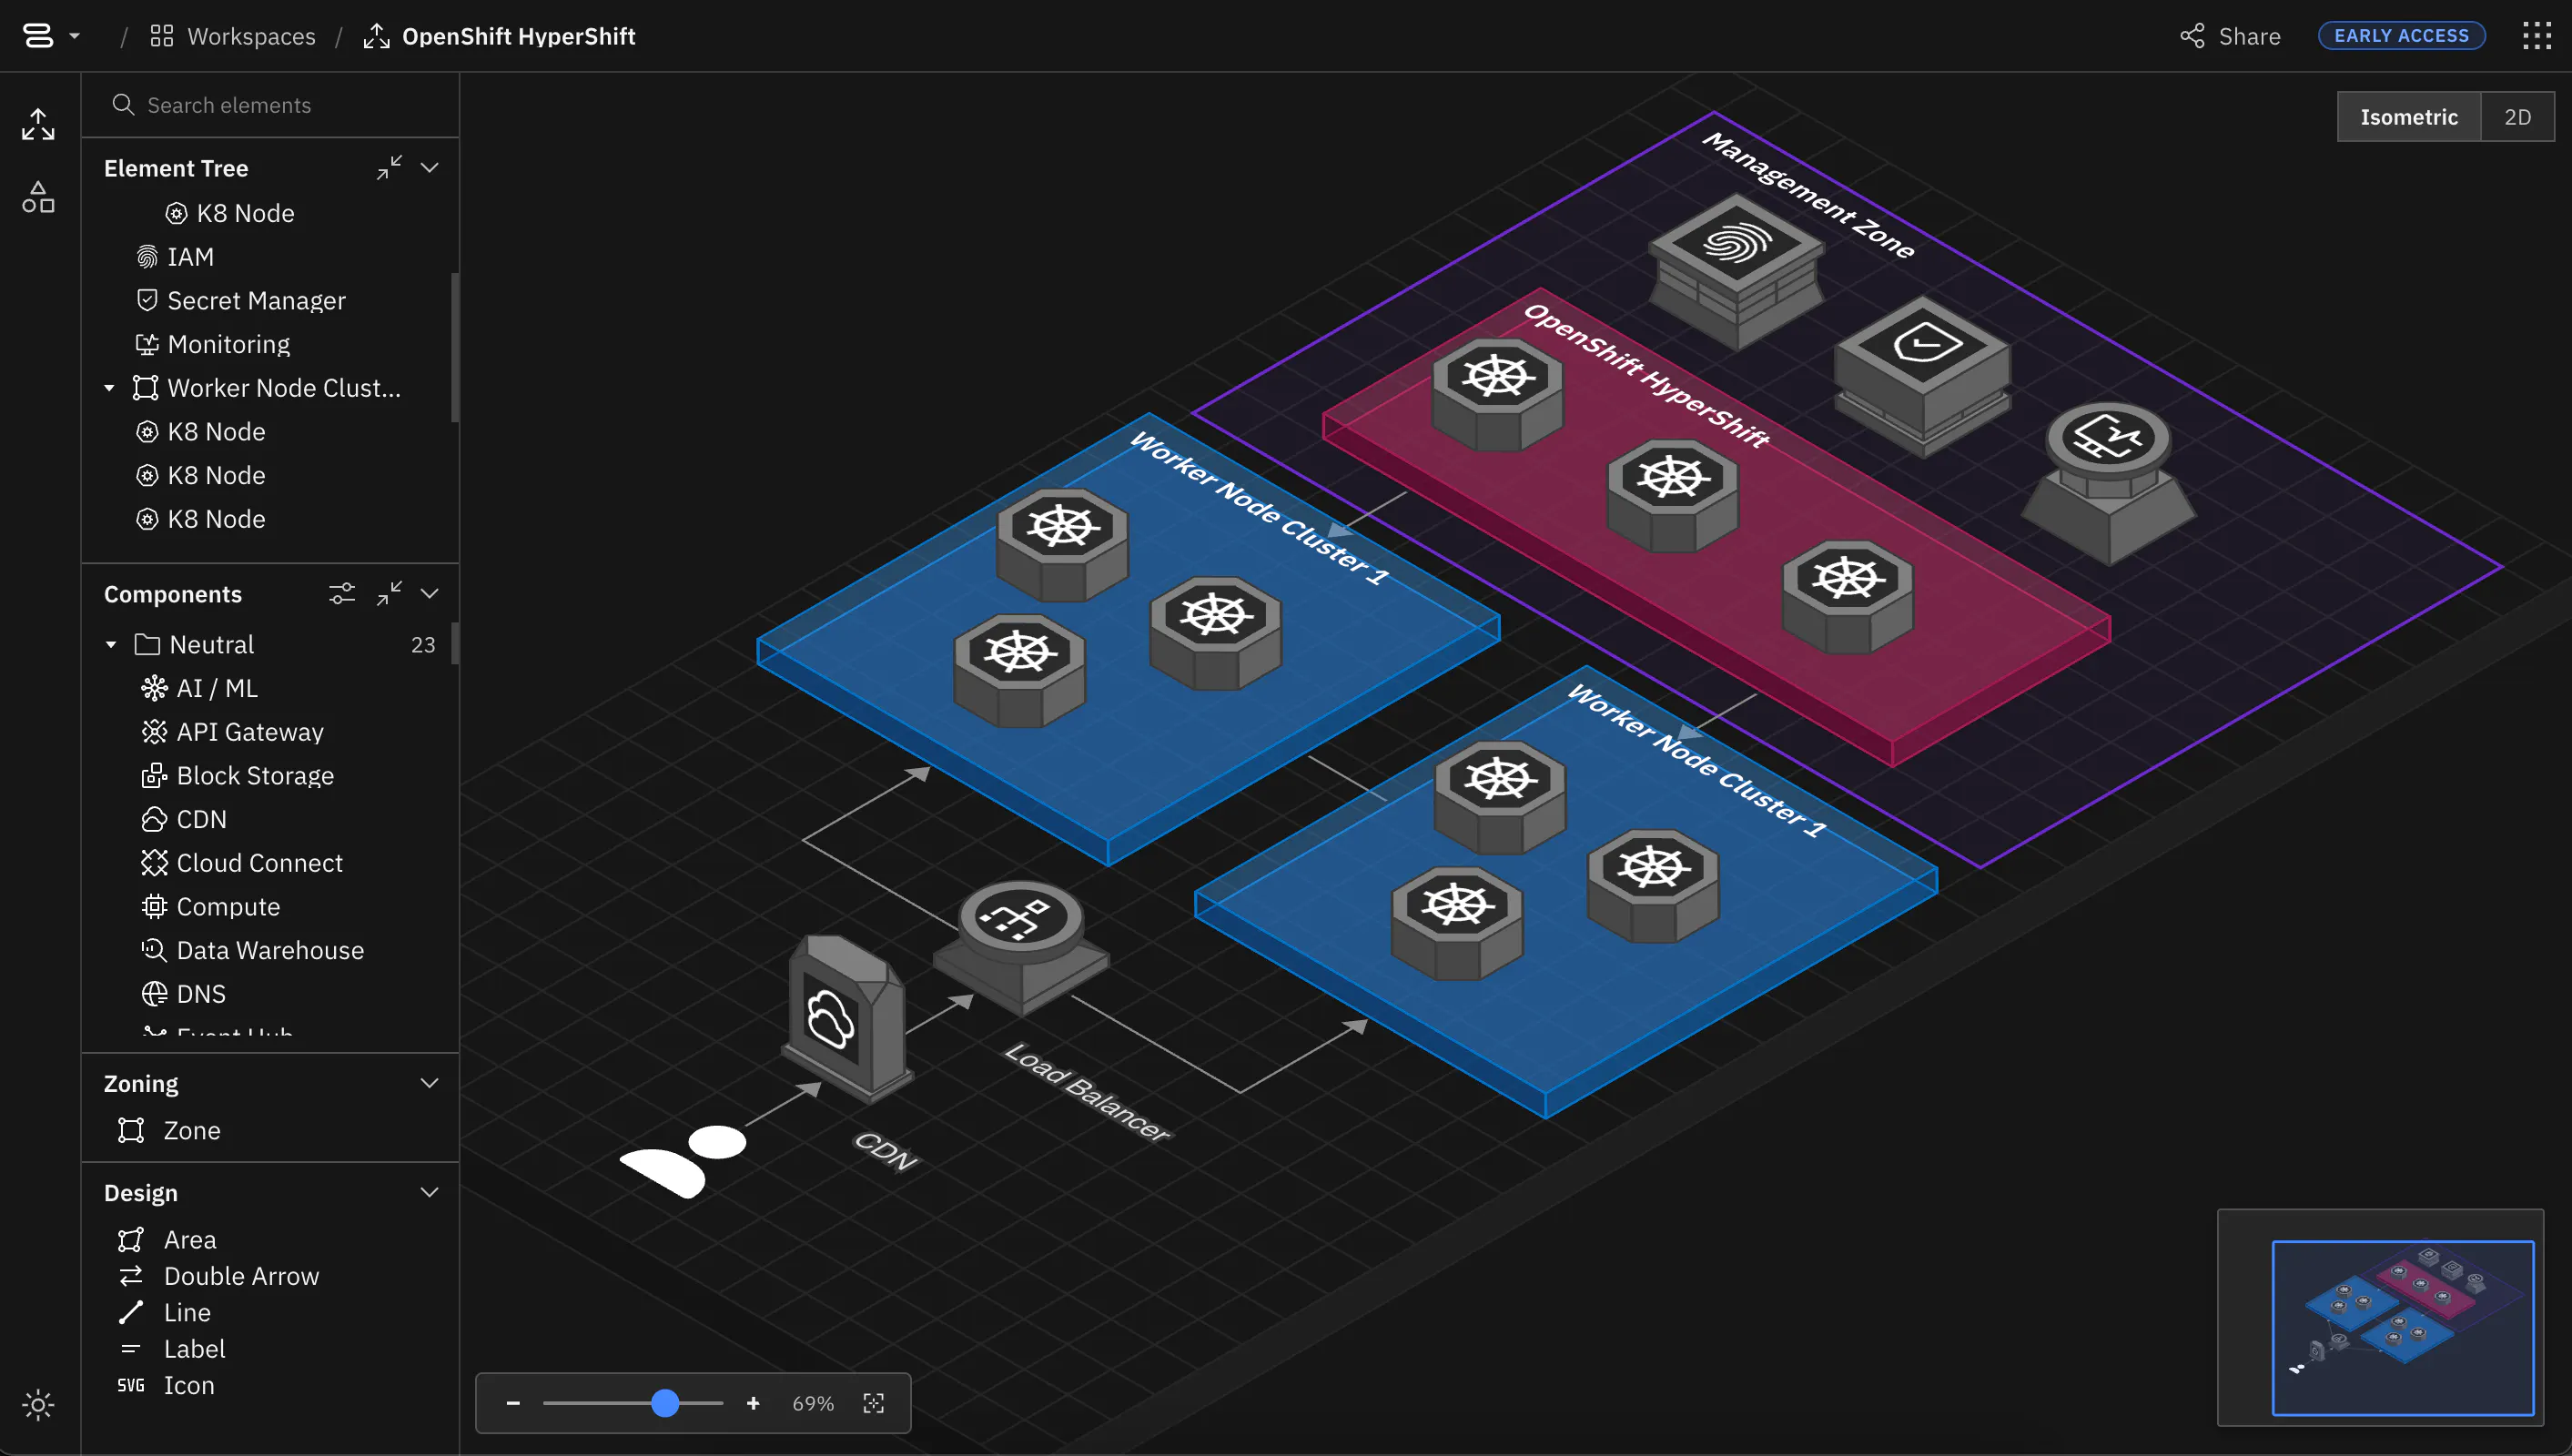Click the minimap overview thumbnail
This screenshot has width=2572, height=1456.
[2380, 1317]
